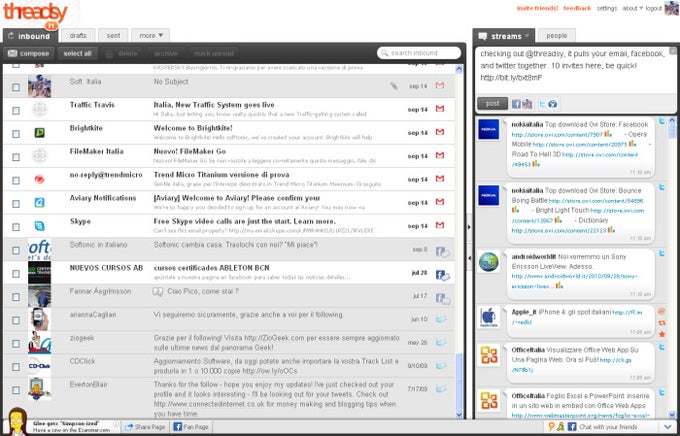680x436 pixels.
Task: Click the Share Page button
Action: click(x=145, y=427)
